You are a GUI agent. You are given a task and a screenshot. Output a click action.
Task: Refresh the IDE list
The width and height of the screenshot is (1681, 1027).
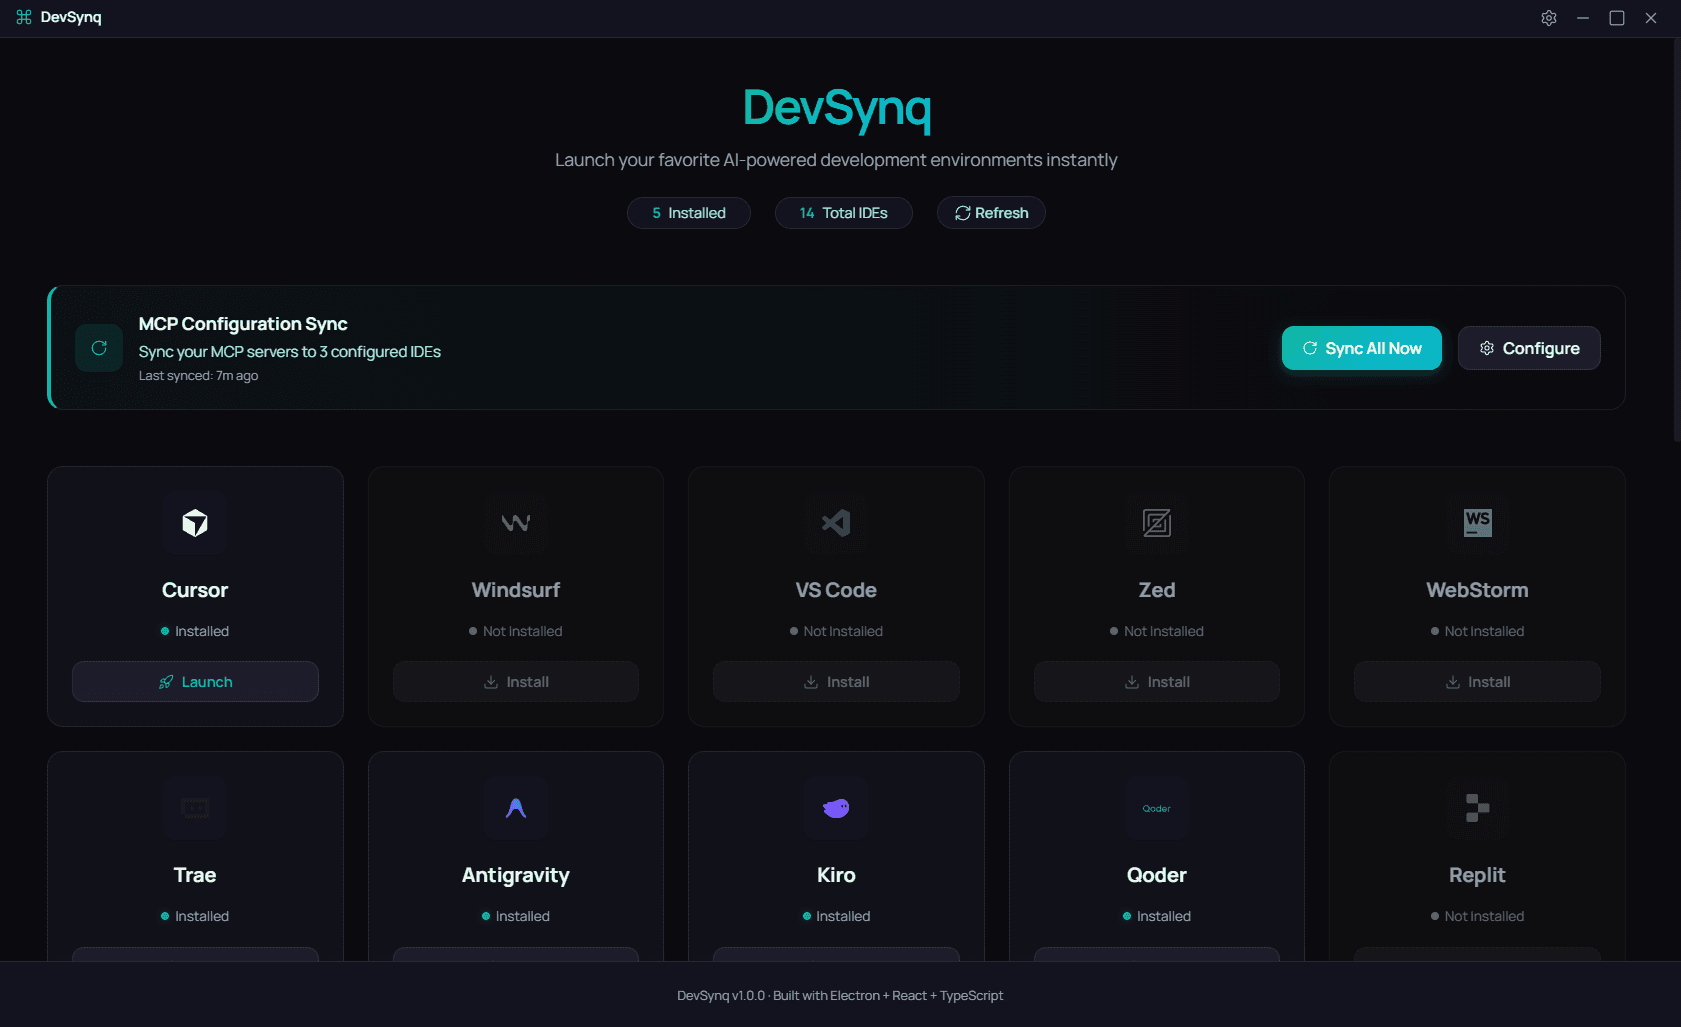[990, 212]
